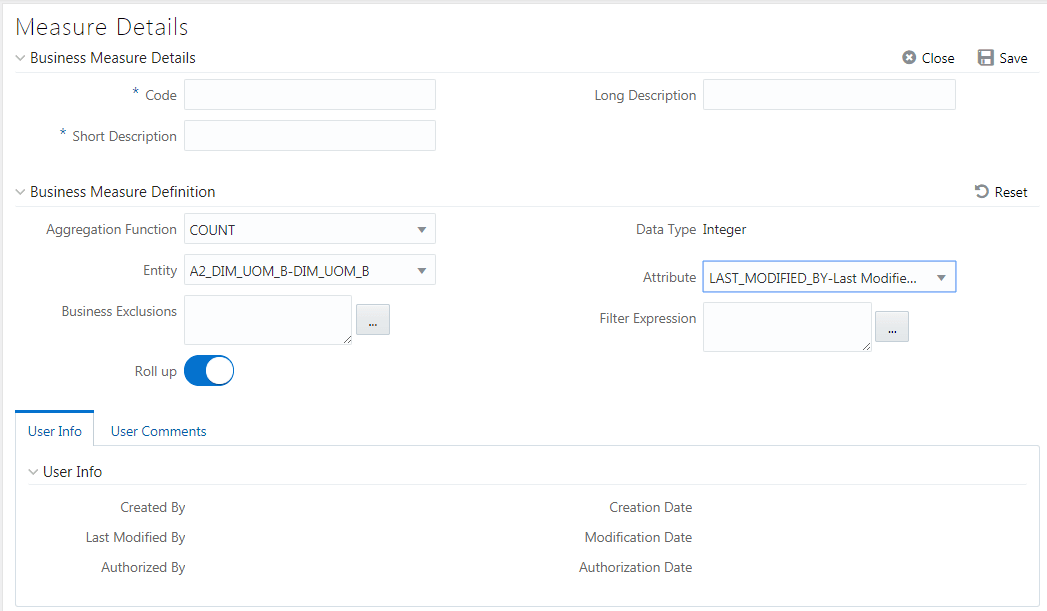Collapse the User Info section chevron
The image size is (1047, 611).
point(33,472)
